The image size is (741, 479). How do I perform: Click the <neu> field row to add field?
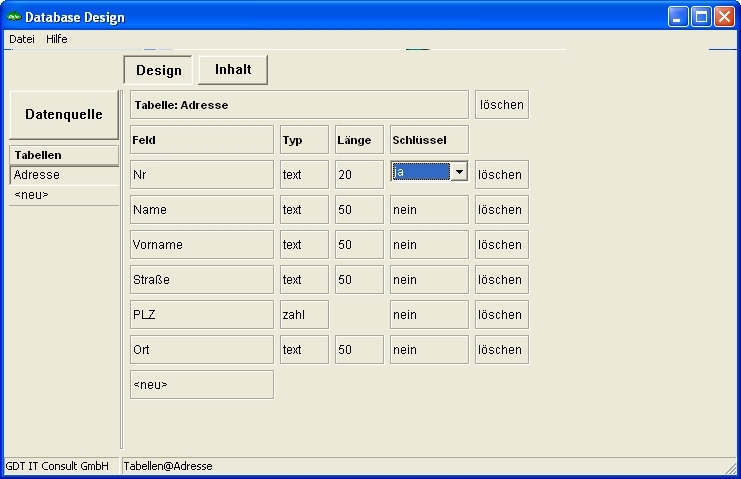click(x=201, y=385)
